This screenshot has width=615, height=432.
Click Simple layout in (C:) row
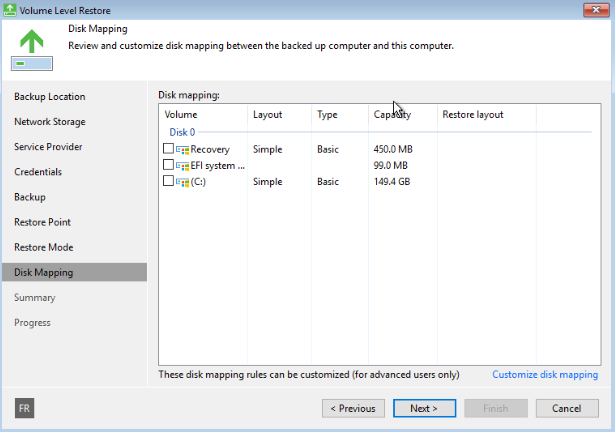pos(267,182)
